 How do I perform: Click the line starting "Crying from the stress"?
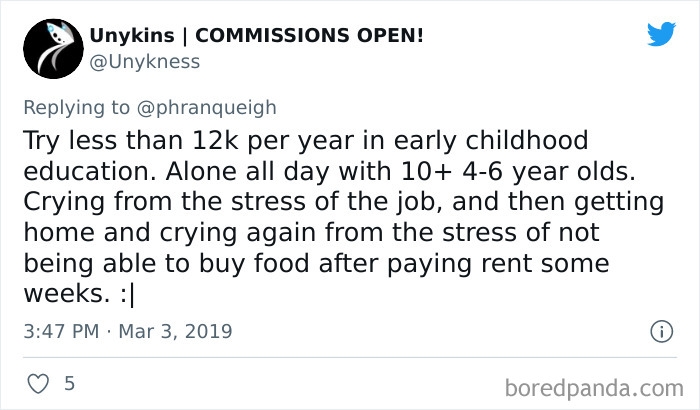tap(342, 202)
